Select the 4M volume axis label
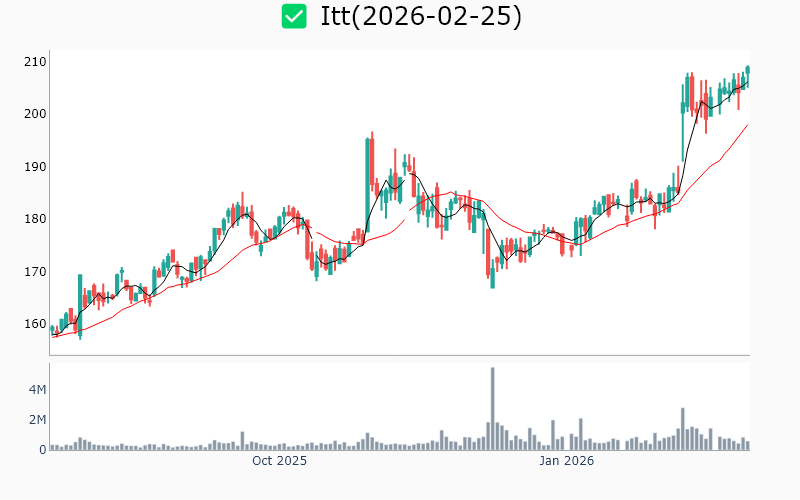Screen dimensions: 800x500 coord(36,389)
